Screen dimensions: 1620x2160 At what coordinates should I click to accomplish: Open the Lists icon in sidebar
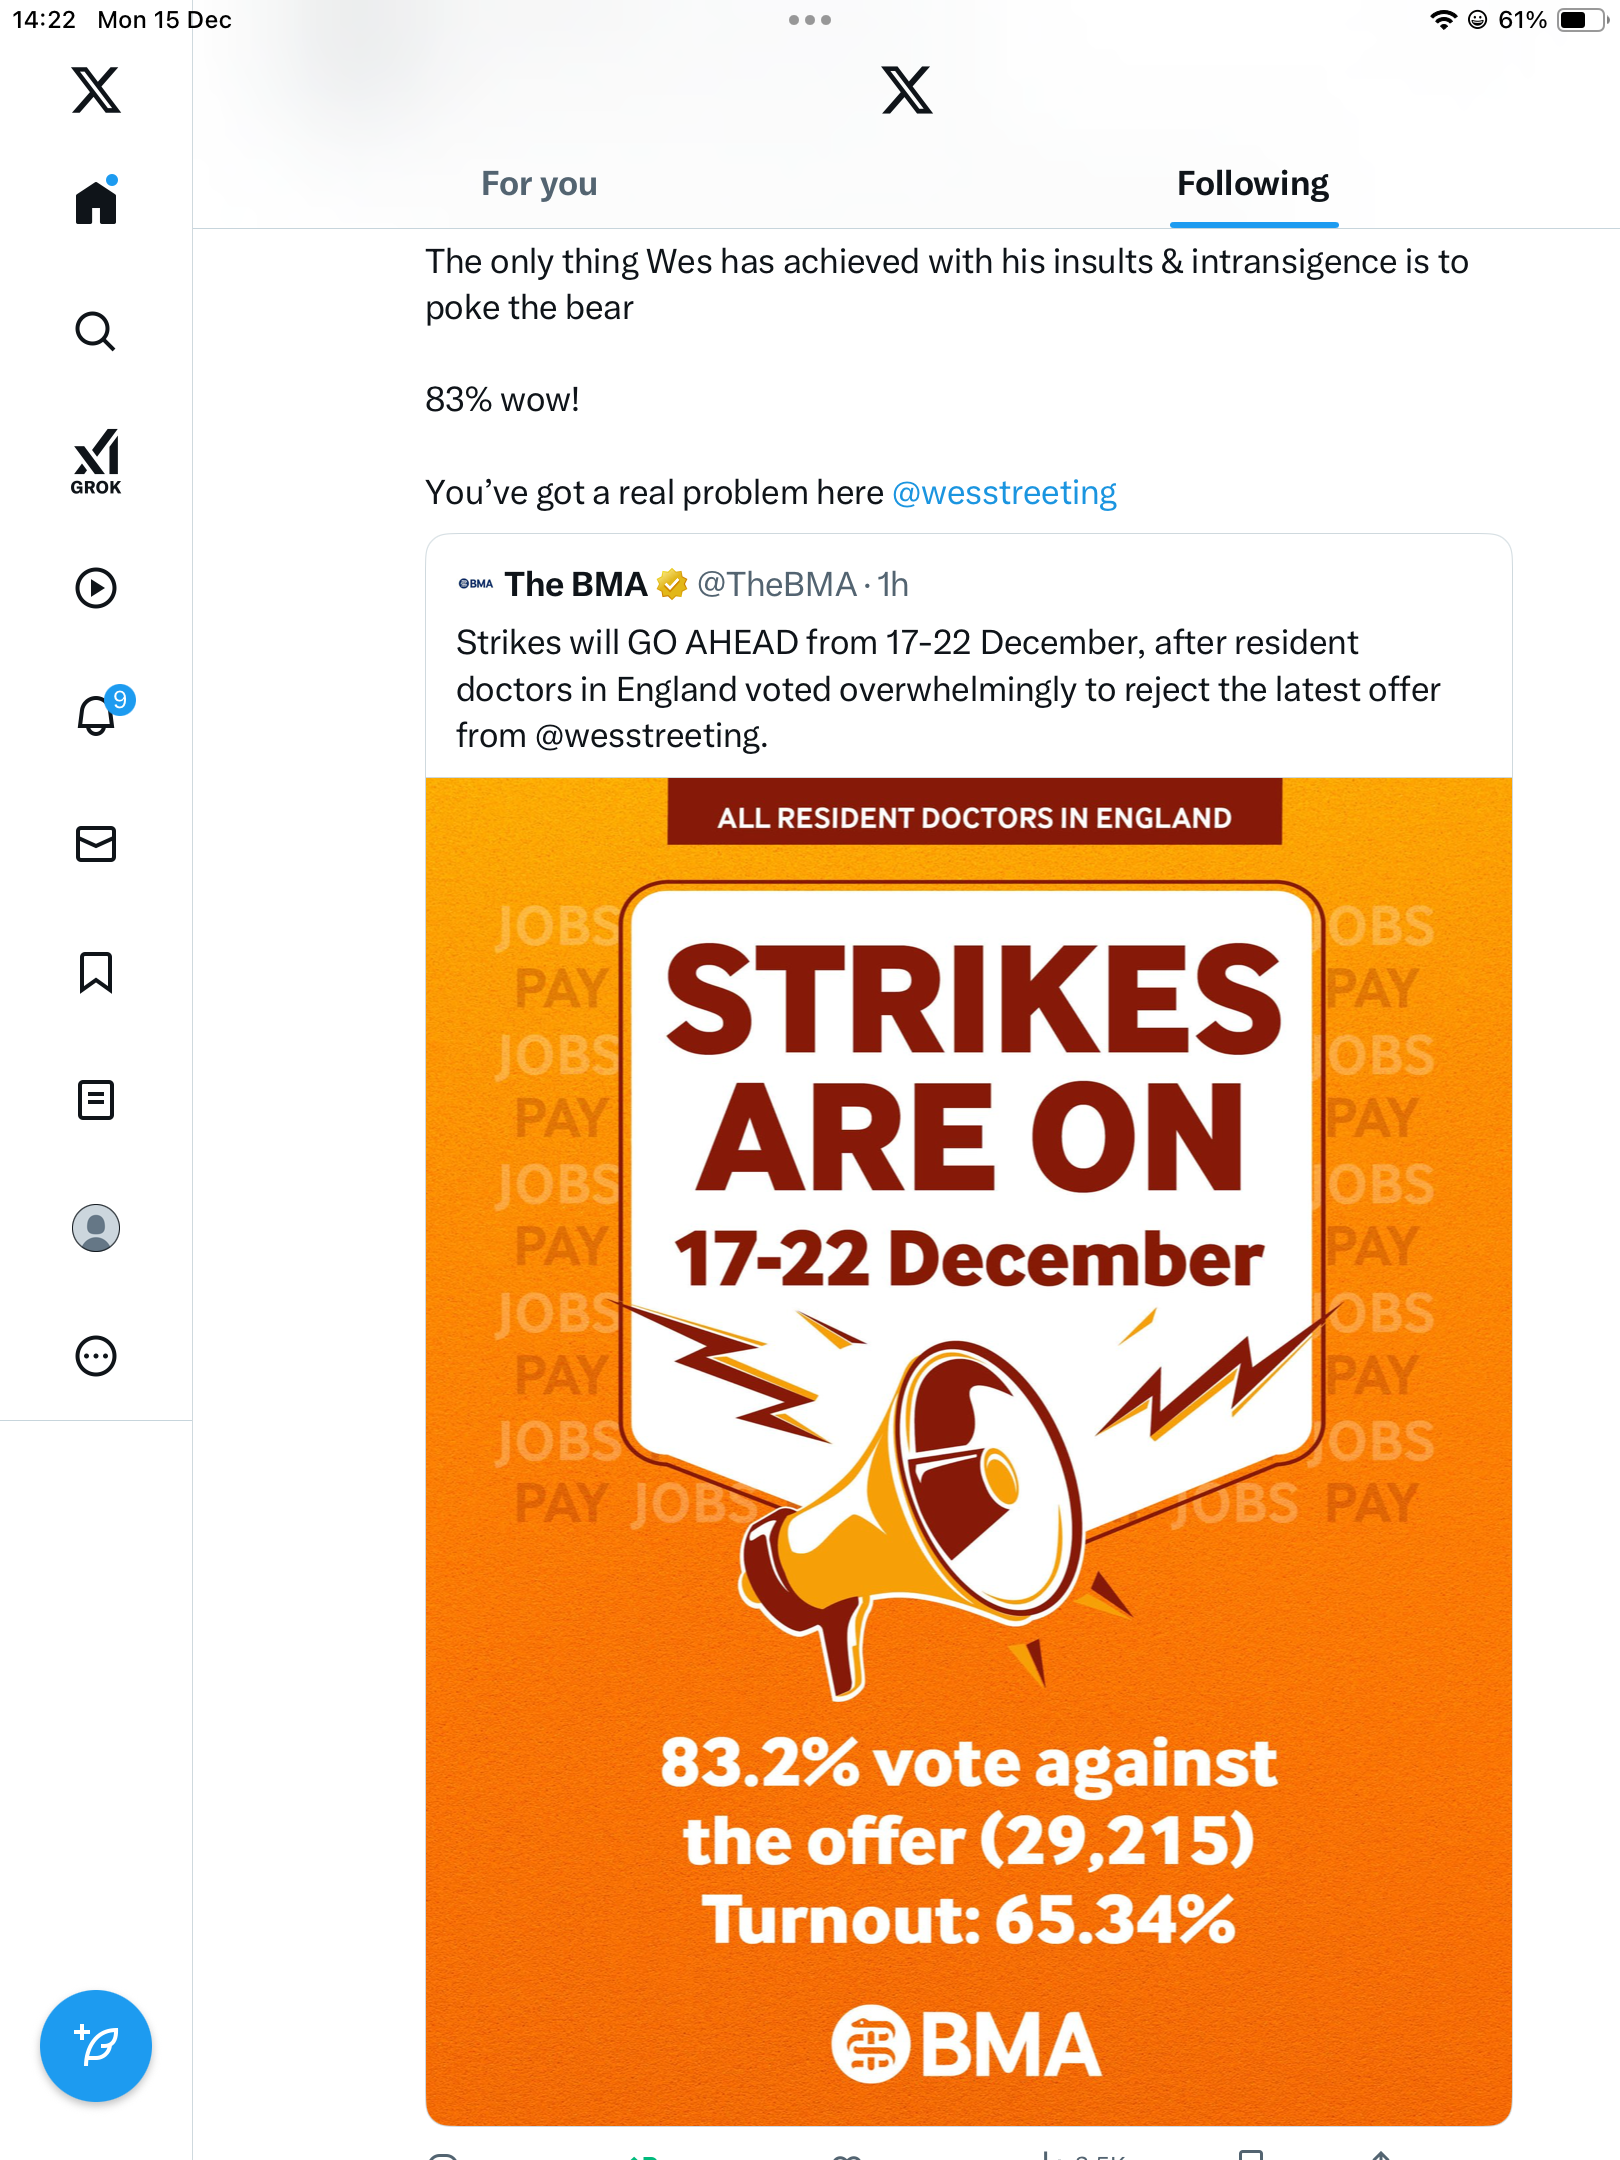(x=96, y=1100)
